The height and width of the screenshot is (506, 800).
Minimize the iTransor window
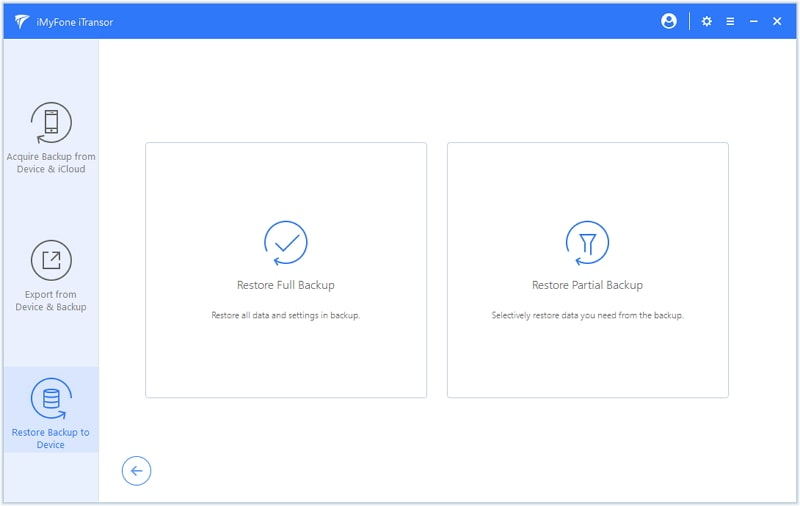[x=754, y=21]
